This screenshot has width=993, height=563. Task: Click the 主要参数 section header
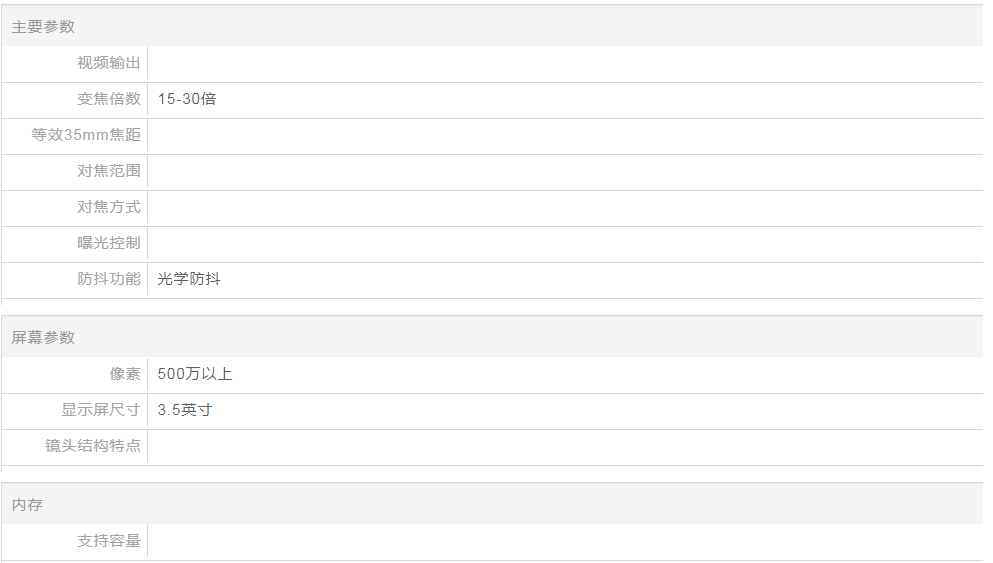click(43, 27)
